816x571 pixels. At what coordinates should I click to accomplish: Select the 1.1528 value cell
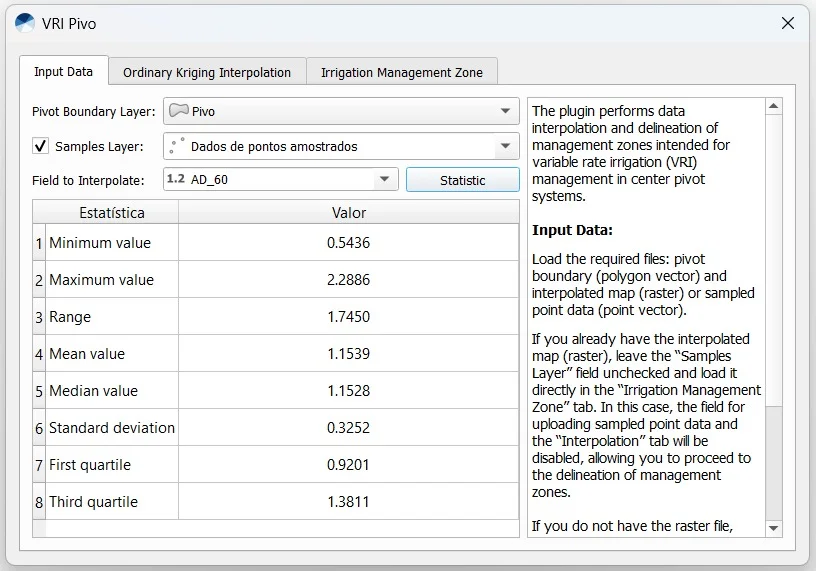point(349,390)
